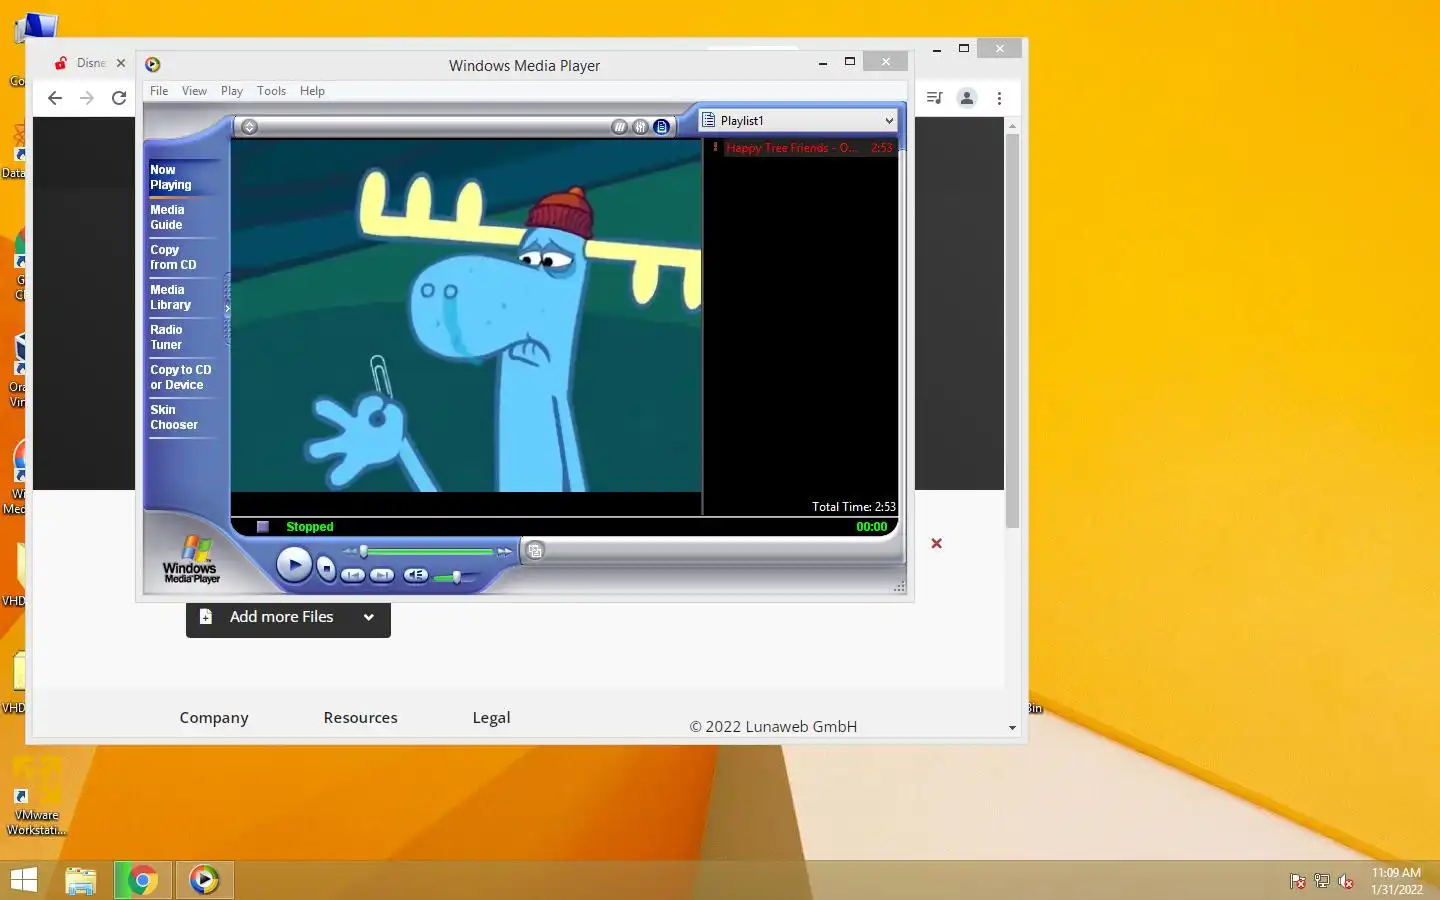
Task: Switch to Chrome in the taskbar
Action: [x=143, y=880]
